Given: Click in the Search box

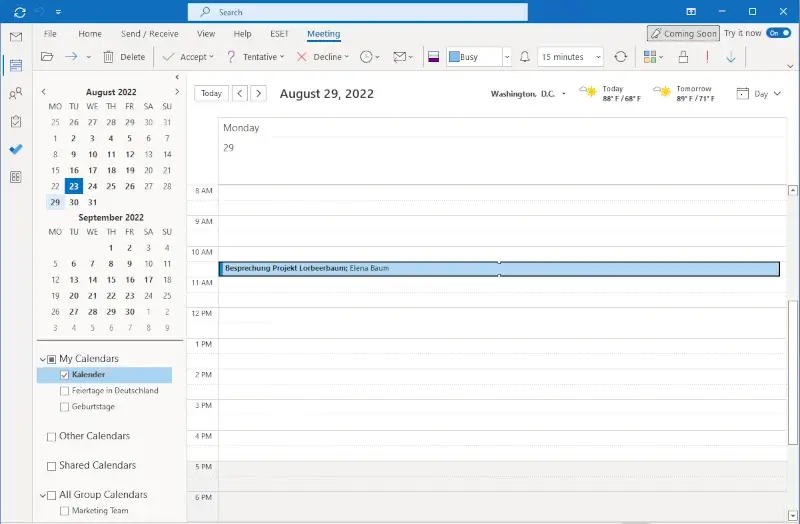Looking at the screenshot, I should pos(358,12).
